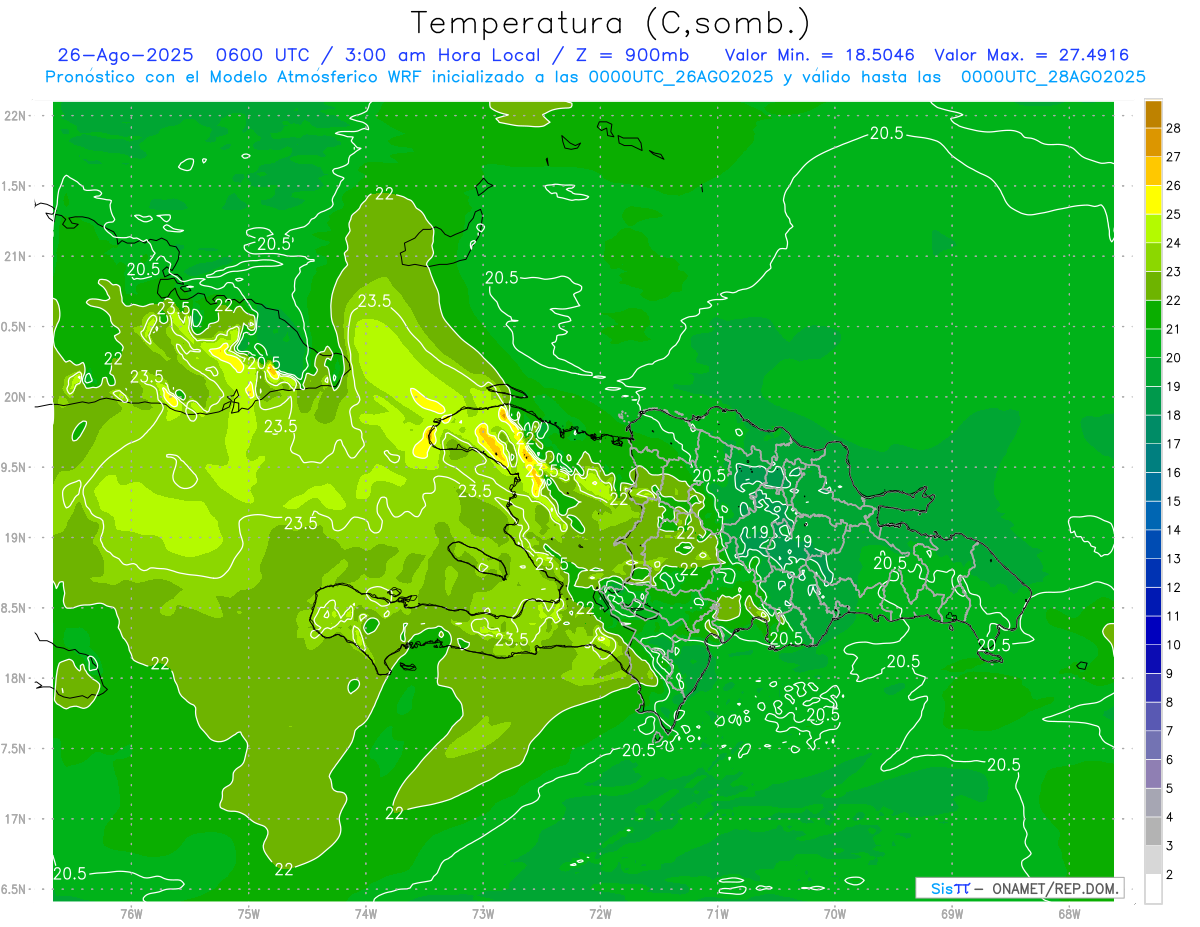Click the '74W' longitude axis label
This screenshot has height=927, width=1200.
coord(366,913)
